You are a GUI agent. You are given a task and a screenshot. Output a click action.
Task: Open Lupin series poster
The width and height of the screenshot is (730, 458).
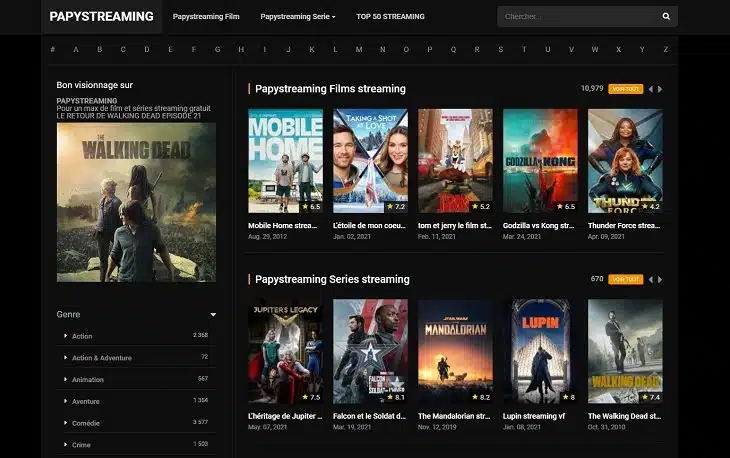click(540, 351)
